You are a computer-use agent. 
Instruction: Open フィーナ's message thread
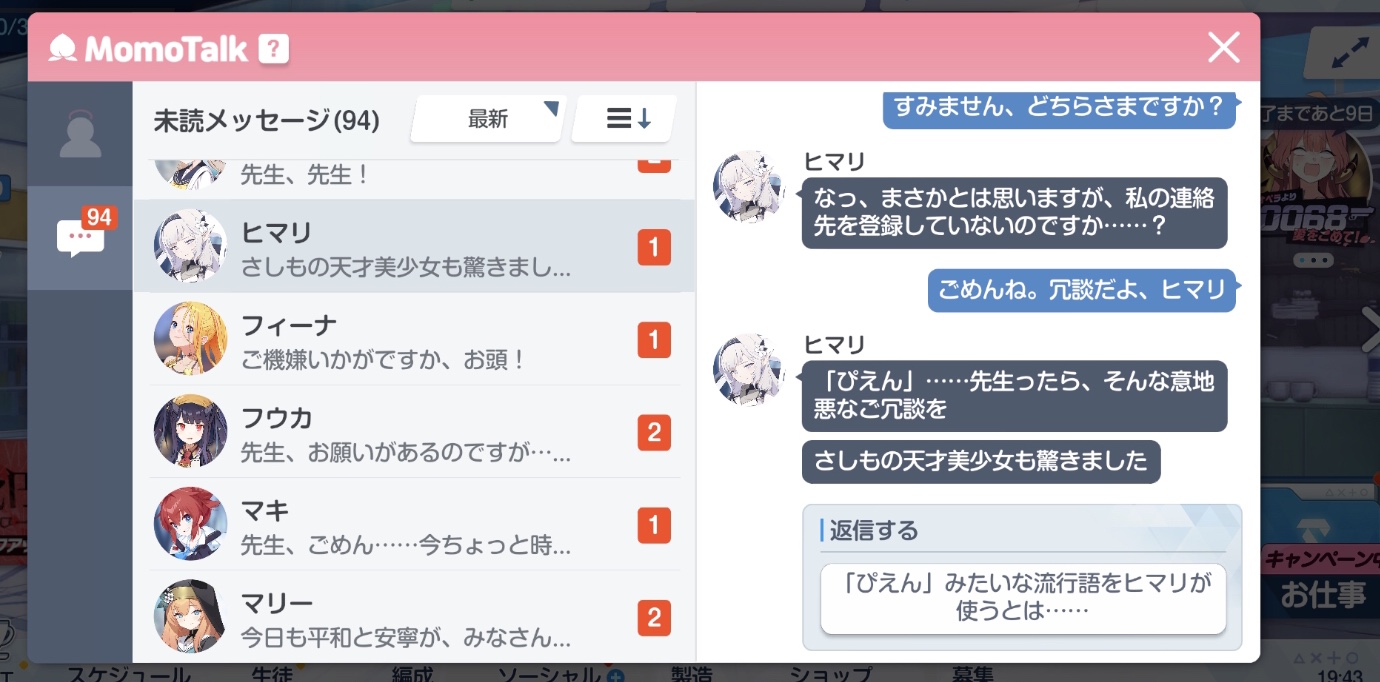(x=413, y=339)
